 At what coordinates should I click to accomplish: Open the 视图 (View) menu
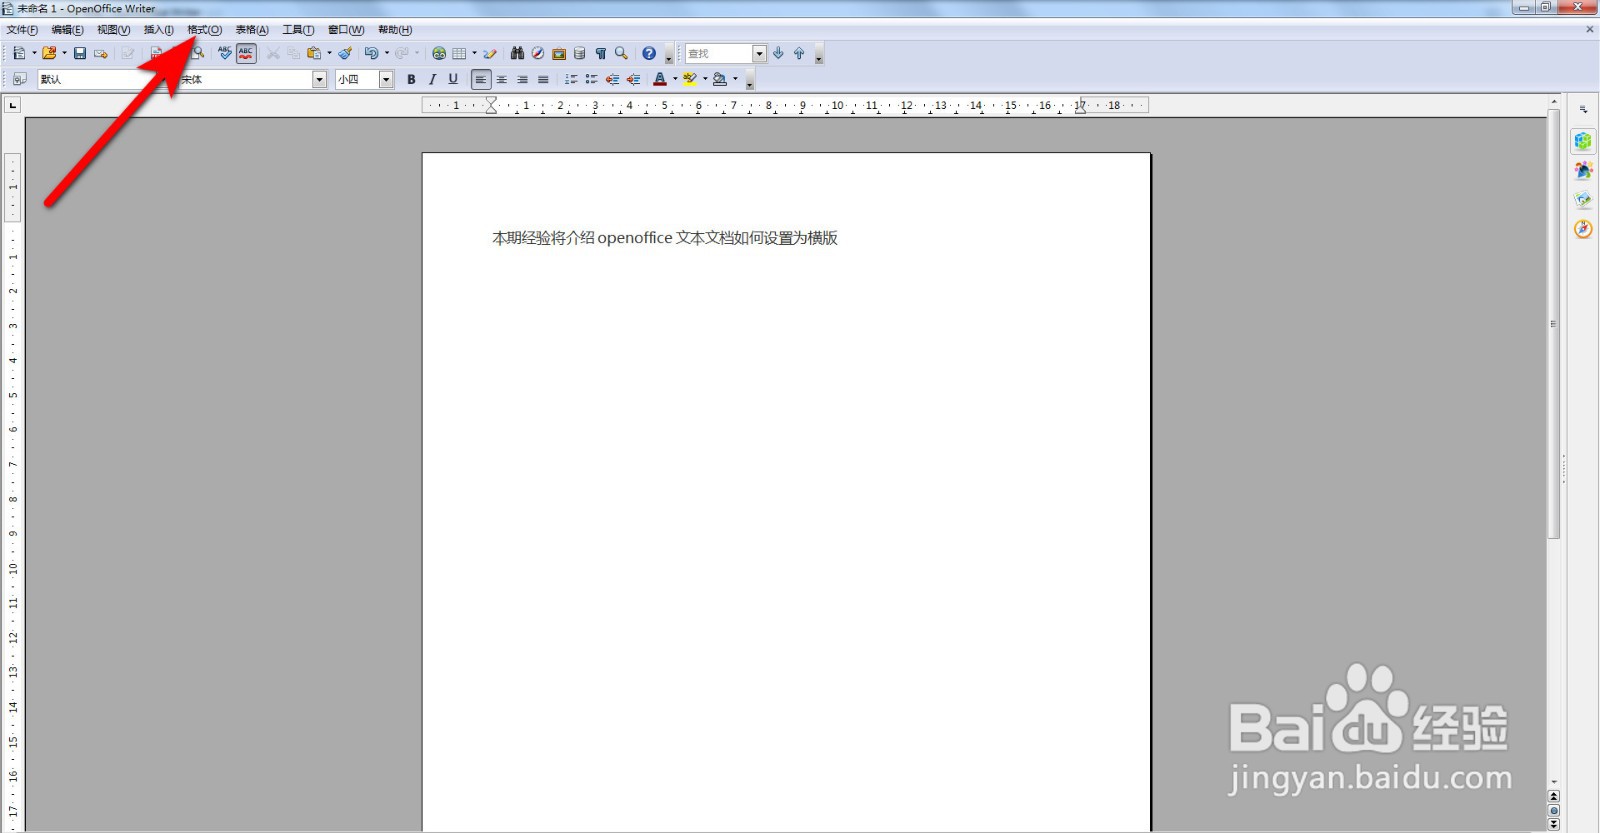(x=113, y=30)
